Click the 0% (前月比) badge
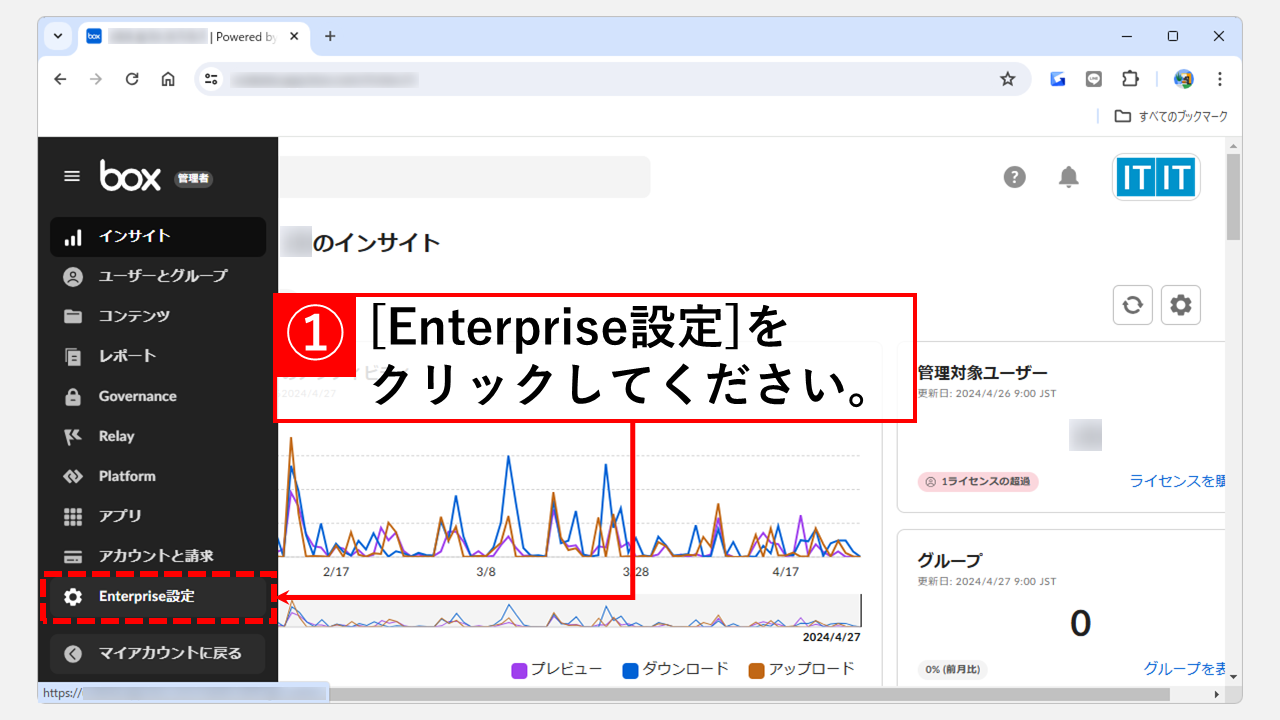Image resolution: width=1280 pixels, height=720 pixels. 952,669
